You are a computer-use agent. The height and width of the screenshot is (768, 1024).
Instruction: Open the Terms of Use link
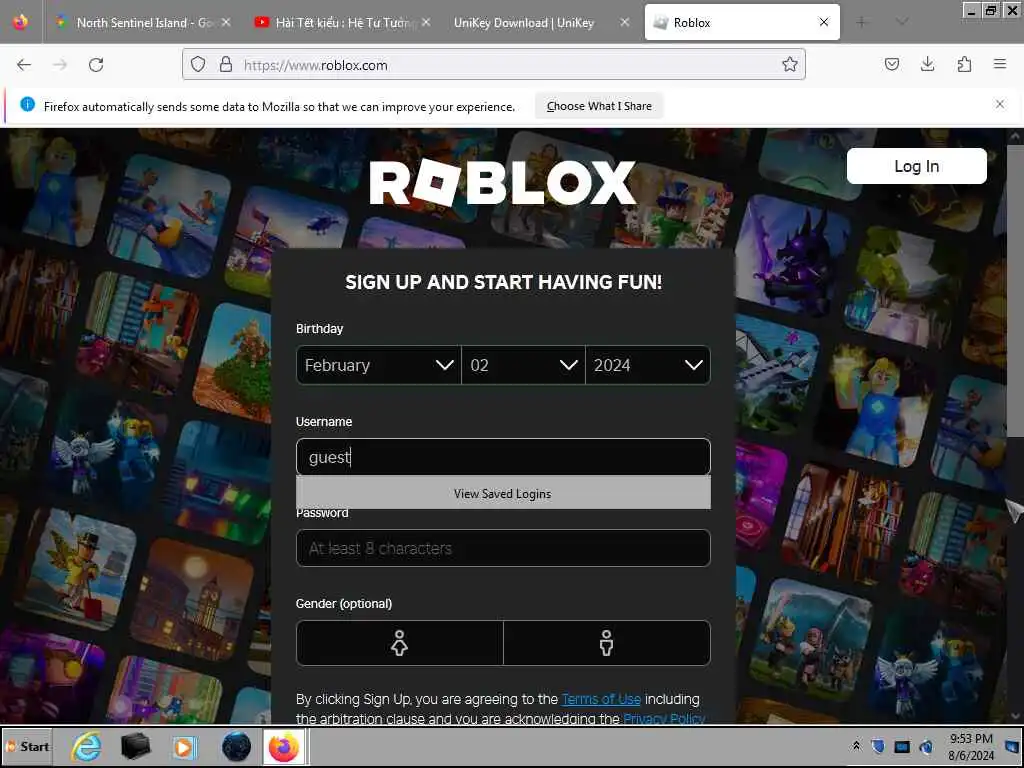coord(601,699)
